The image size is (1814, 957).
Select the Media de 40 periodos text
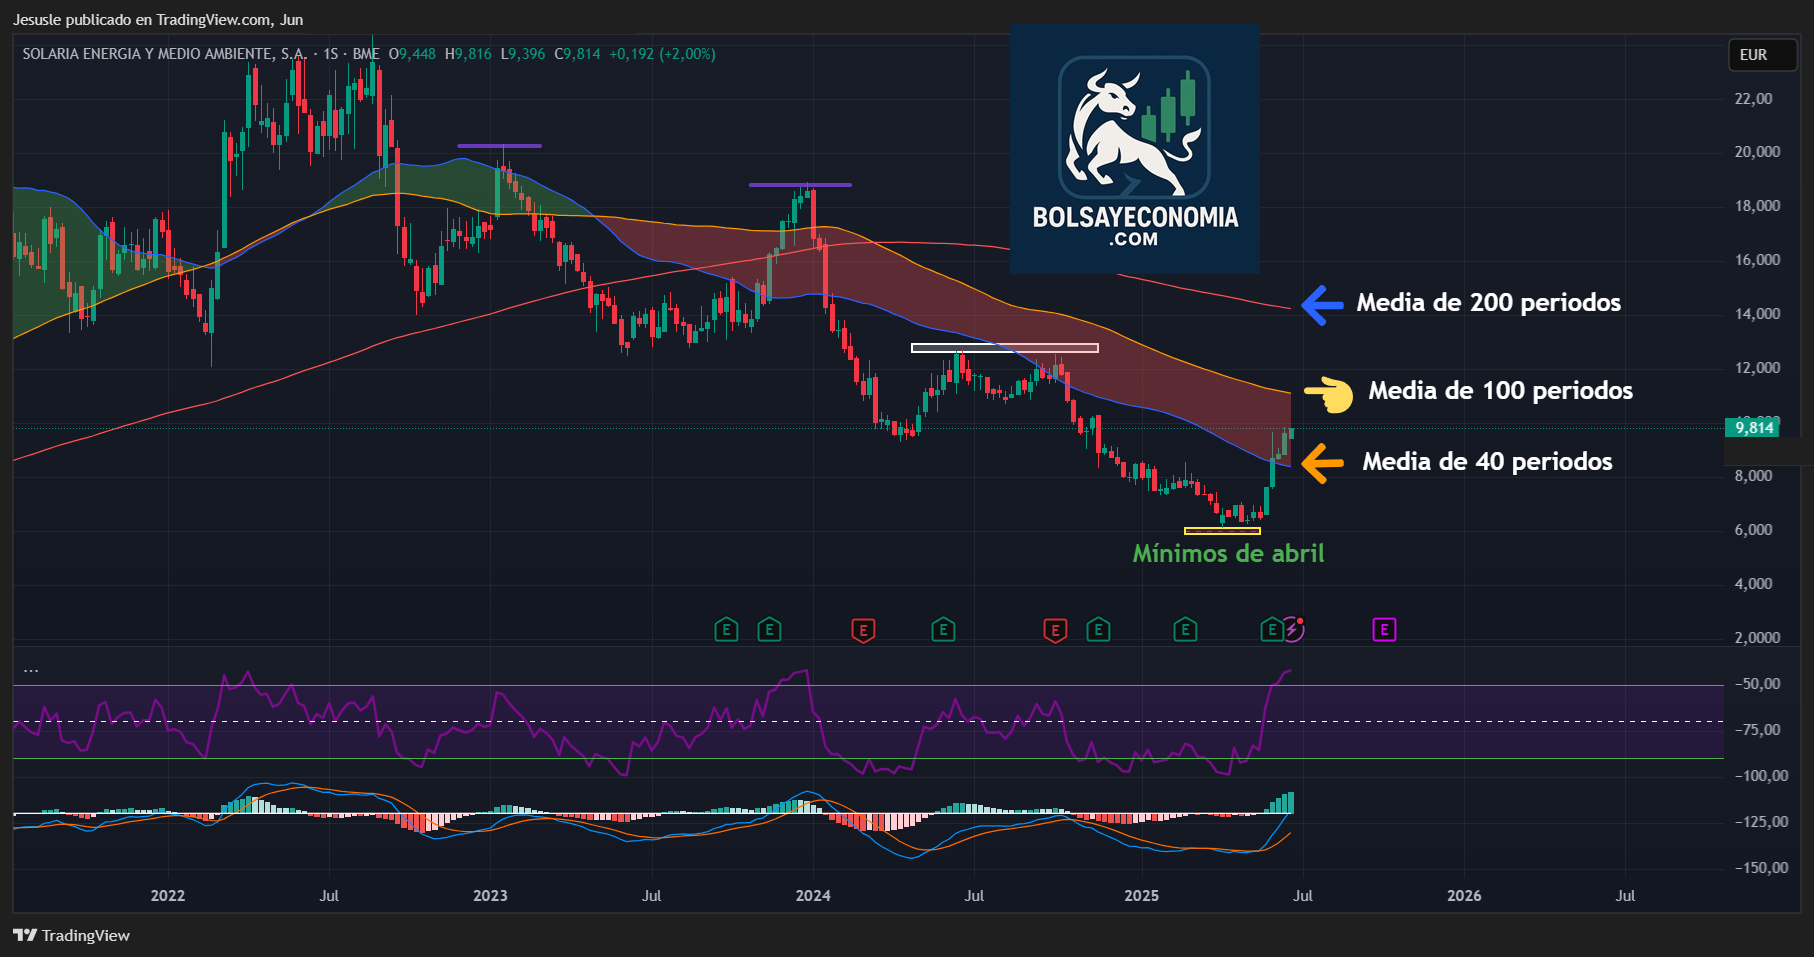click(x=1487, y=462)
